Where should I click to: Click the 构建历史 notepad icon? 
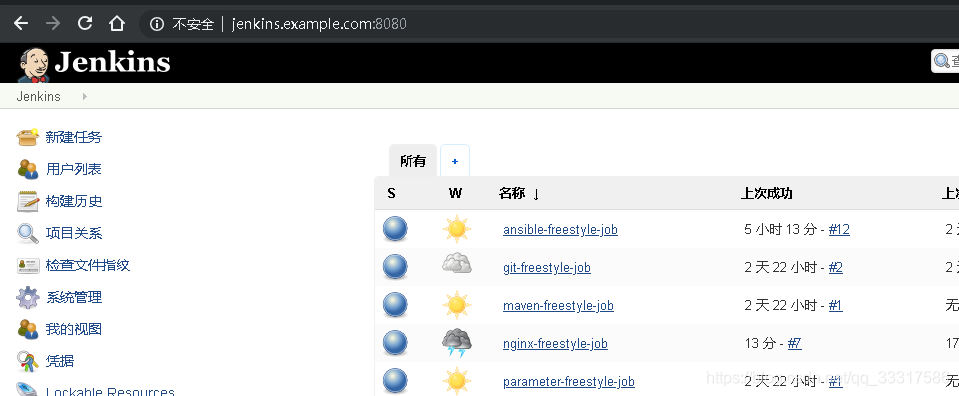pyautogui.click(x=28, y=201)
